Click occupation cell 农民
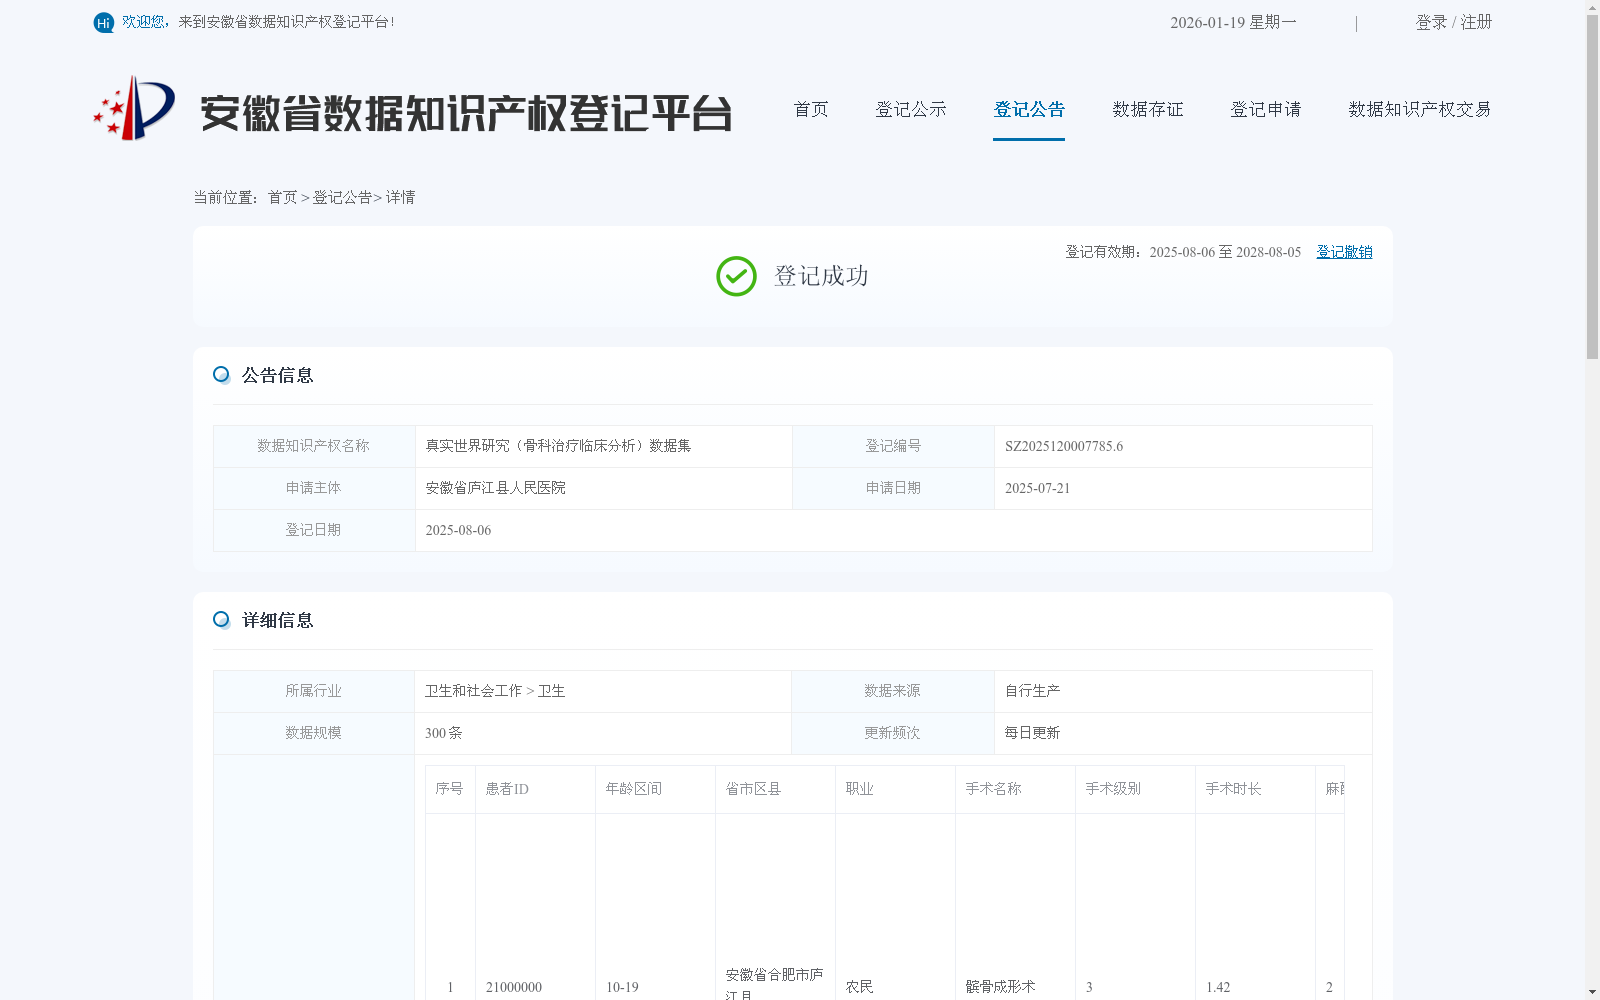The image size is (1600, 1000). (860, 987)
